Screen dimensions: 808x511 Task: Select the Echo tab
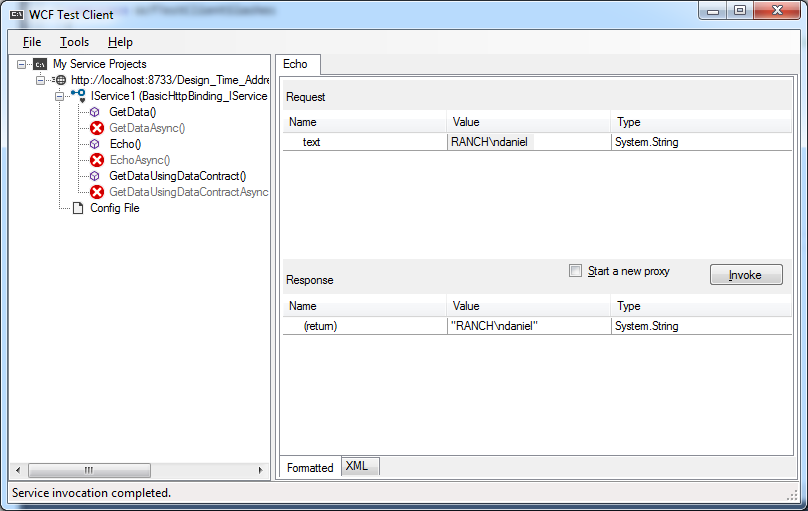click(297, 64)
